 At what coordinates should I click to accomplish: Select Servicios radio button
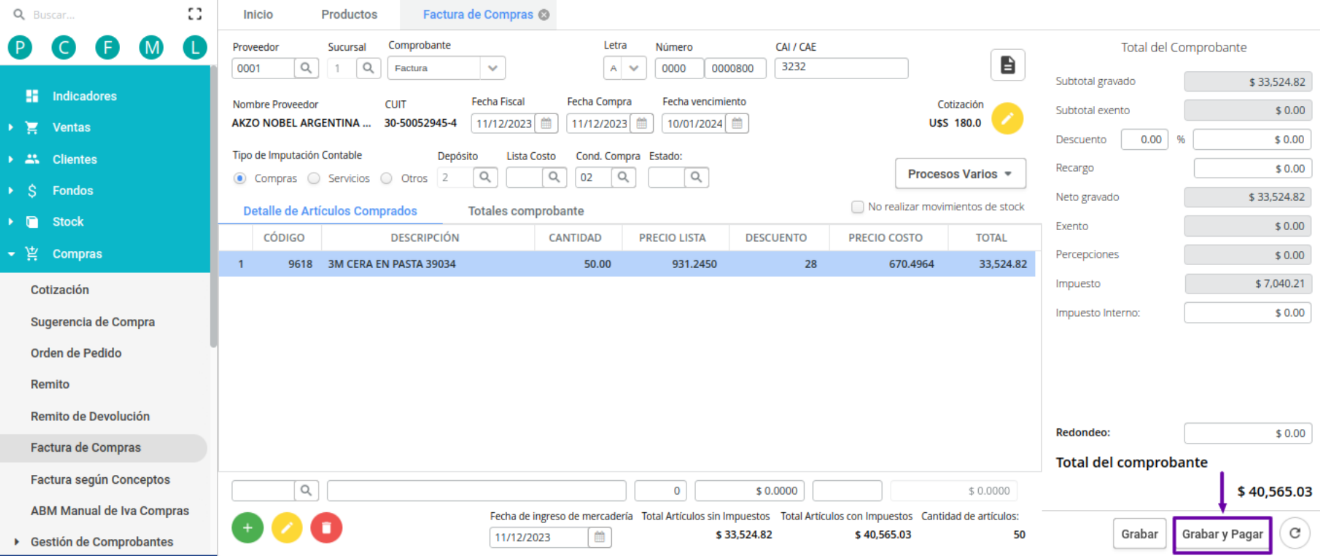coord(314,178)
